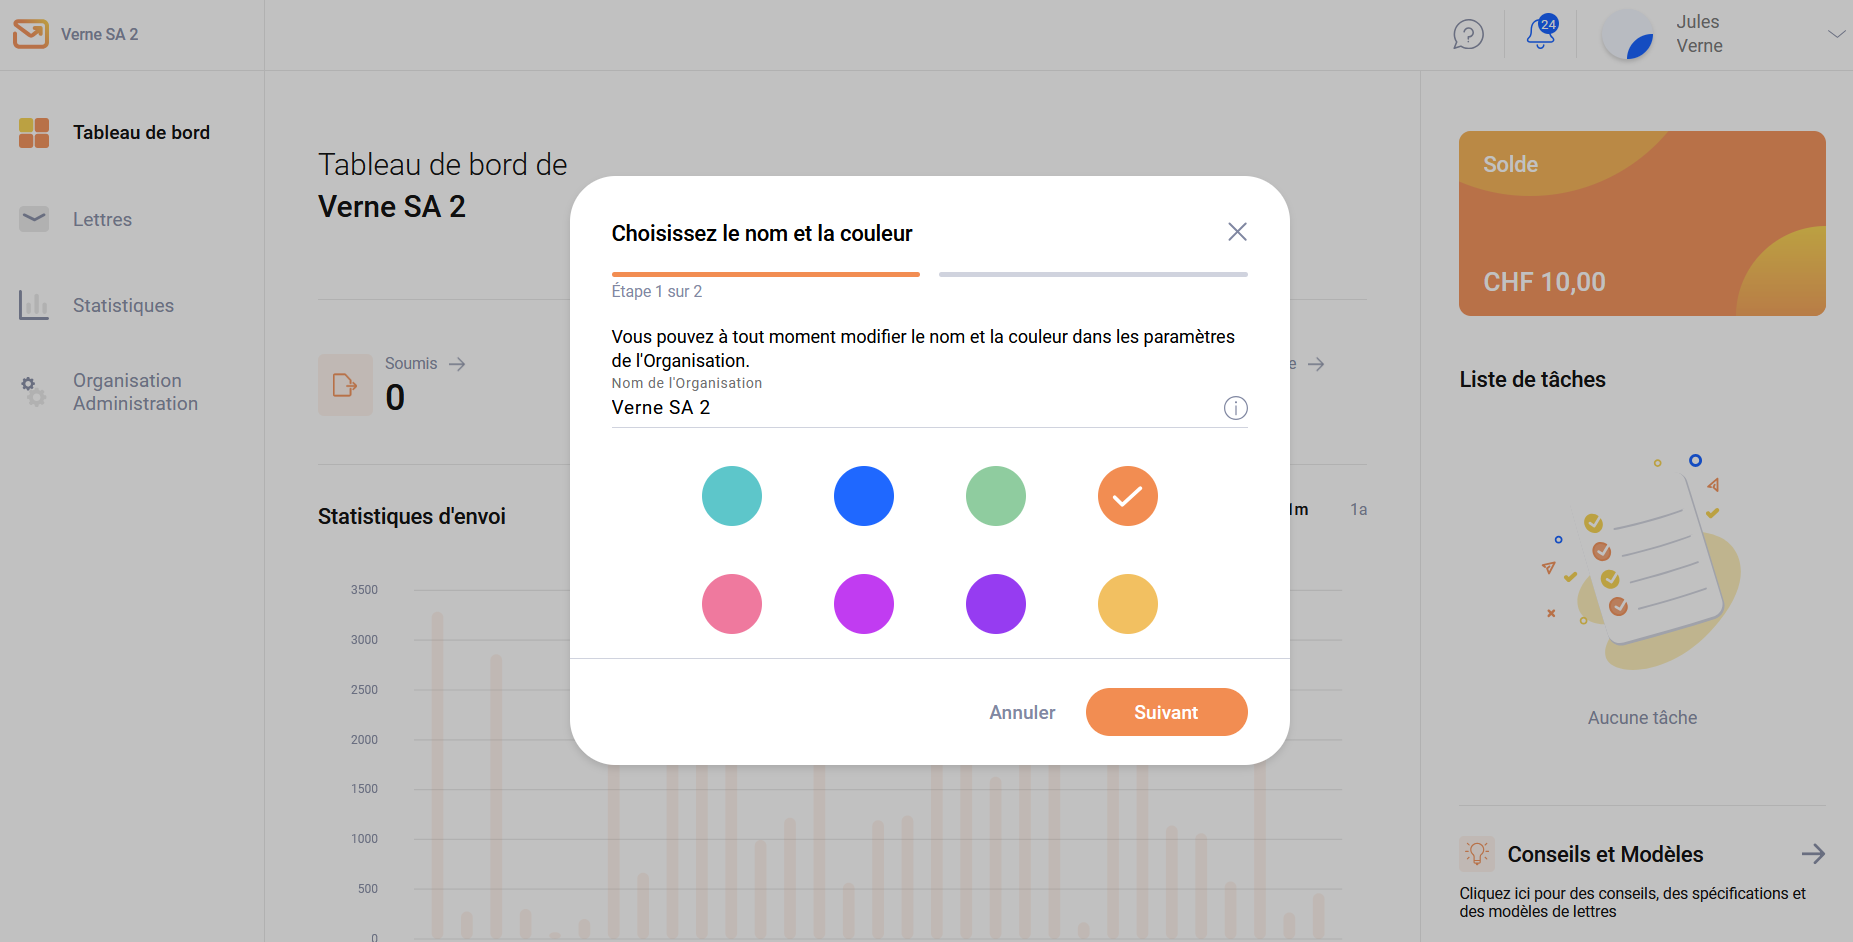This screenshot has height=942, width=1853.
Task: Open the notifications bell
Action: pyautogui.click(x=1540, y=34)
